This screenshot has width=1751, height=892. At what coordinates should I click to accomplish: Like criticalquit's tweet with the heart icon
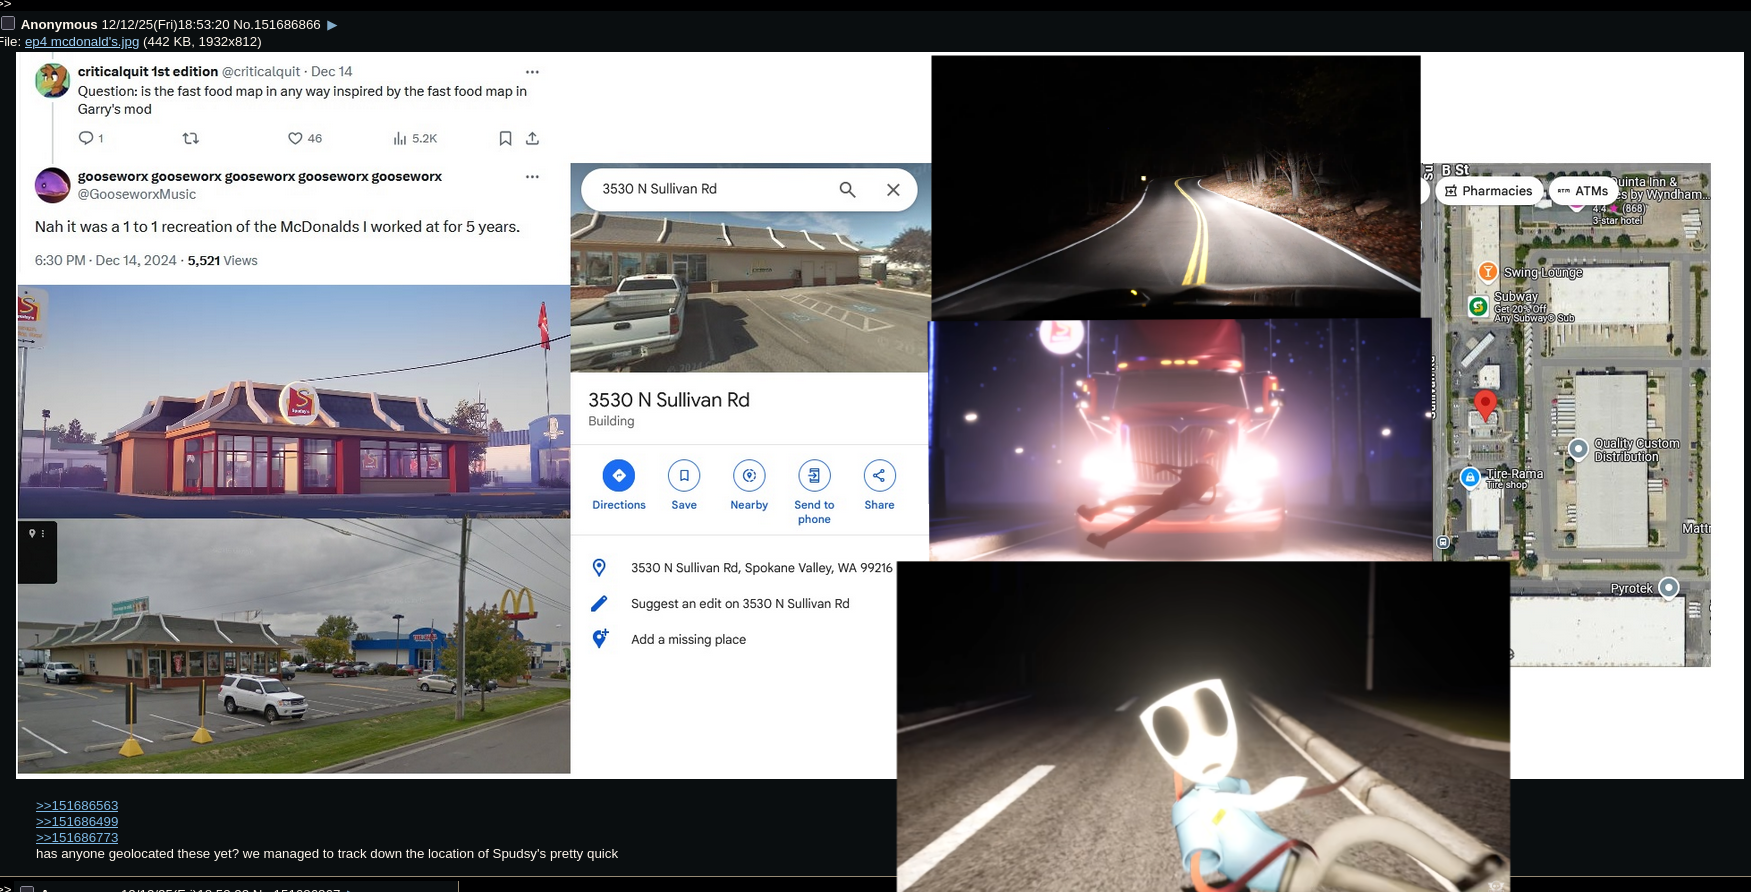pos(295,138)
